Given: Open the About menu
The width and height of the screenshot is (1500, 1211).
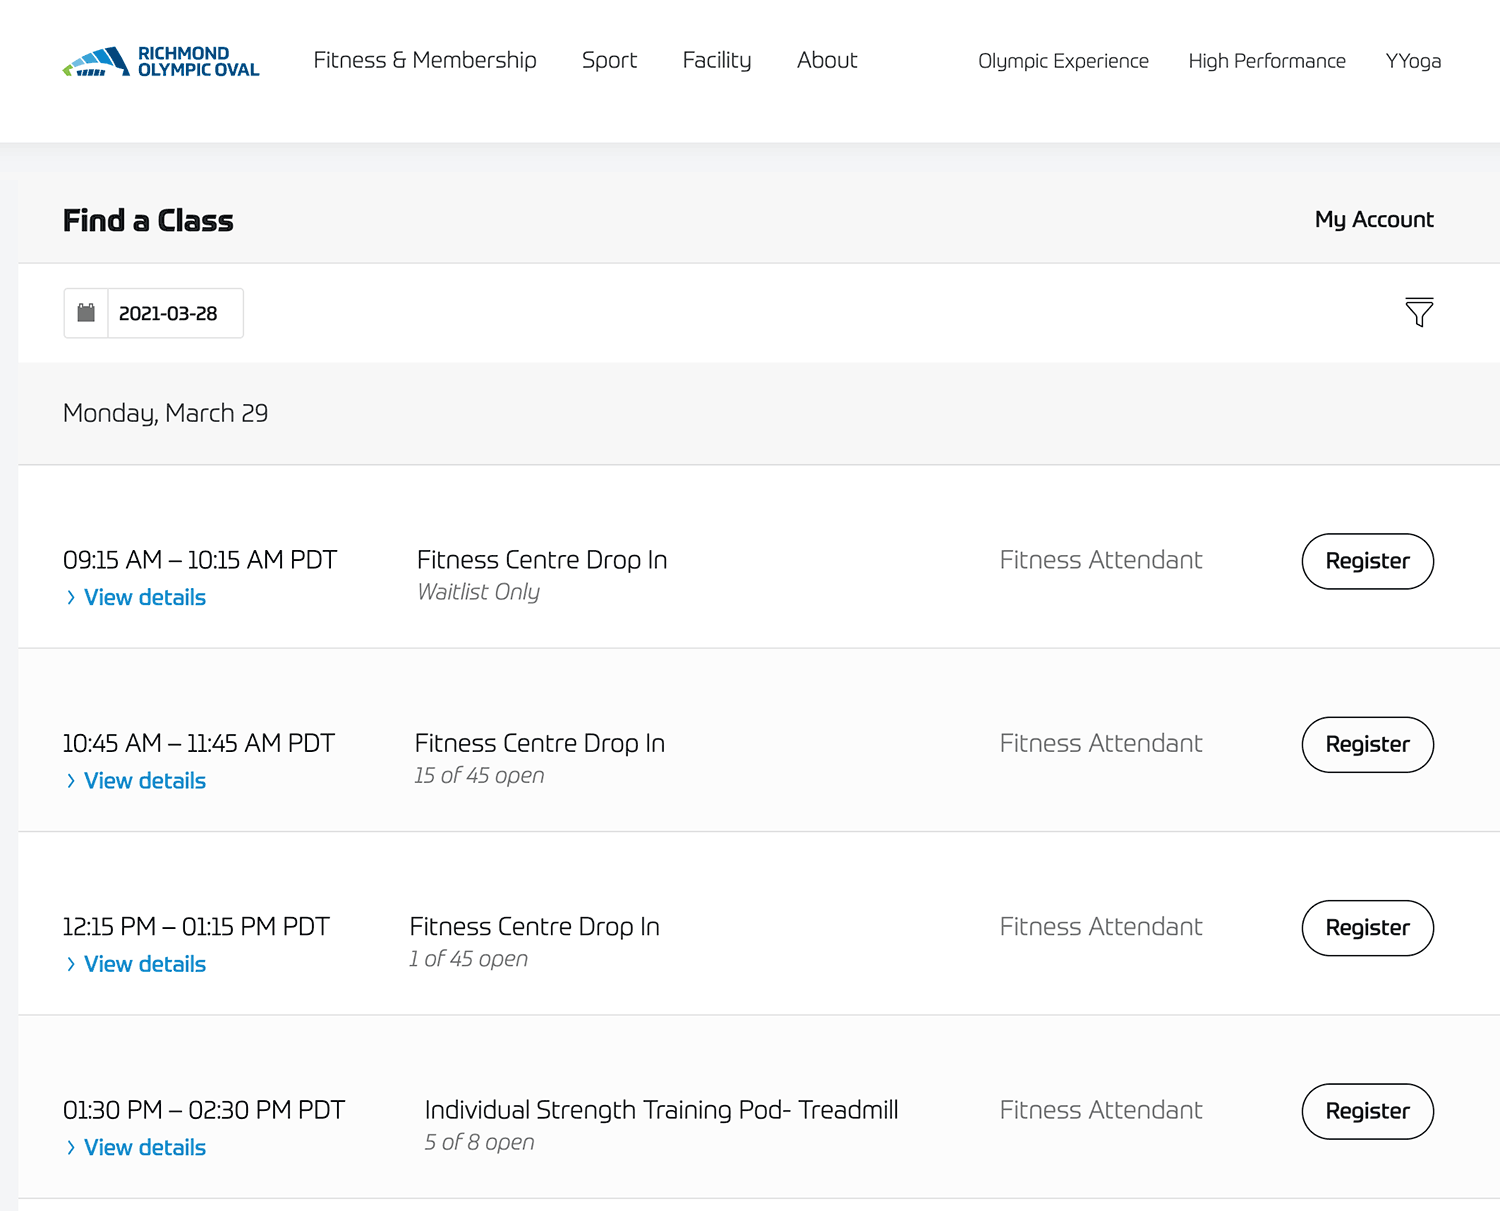Looking at the screenshot, I should tap(827, 60).
